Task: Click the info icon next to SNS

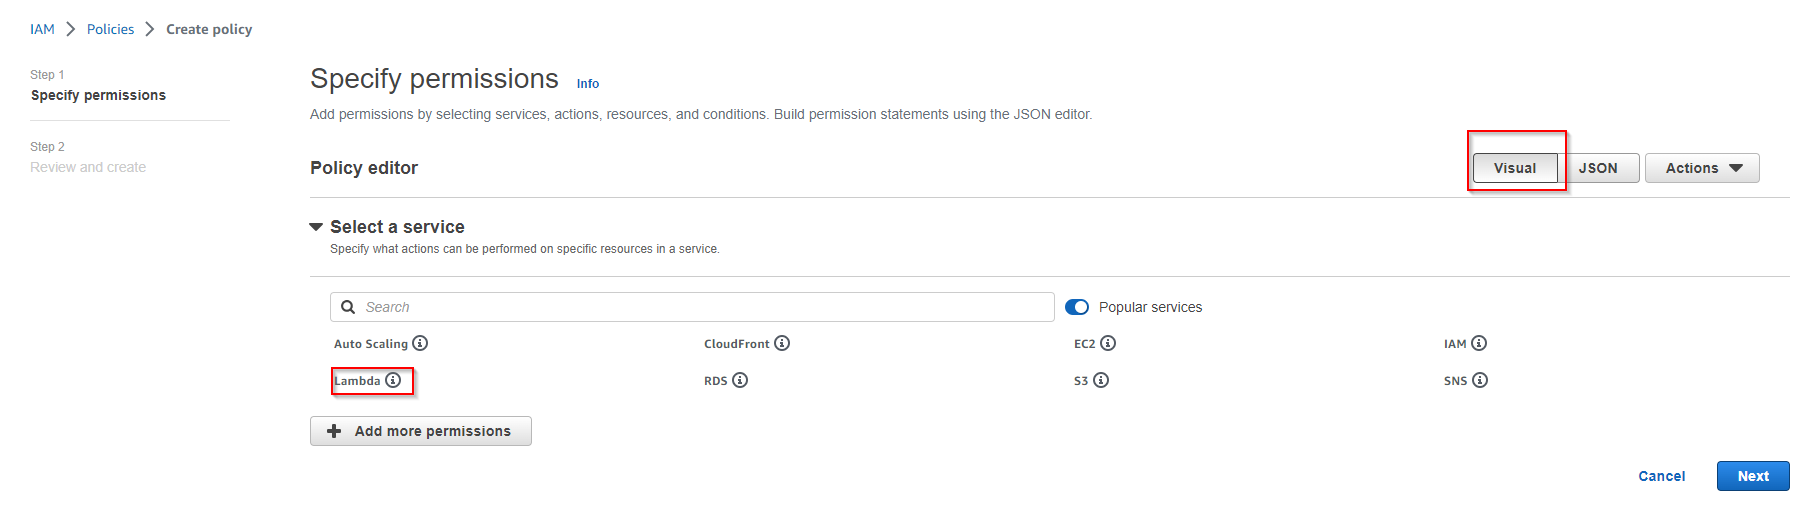Action: 1480,380
